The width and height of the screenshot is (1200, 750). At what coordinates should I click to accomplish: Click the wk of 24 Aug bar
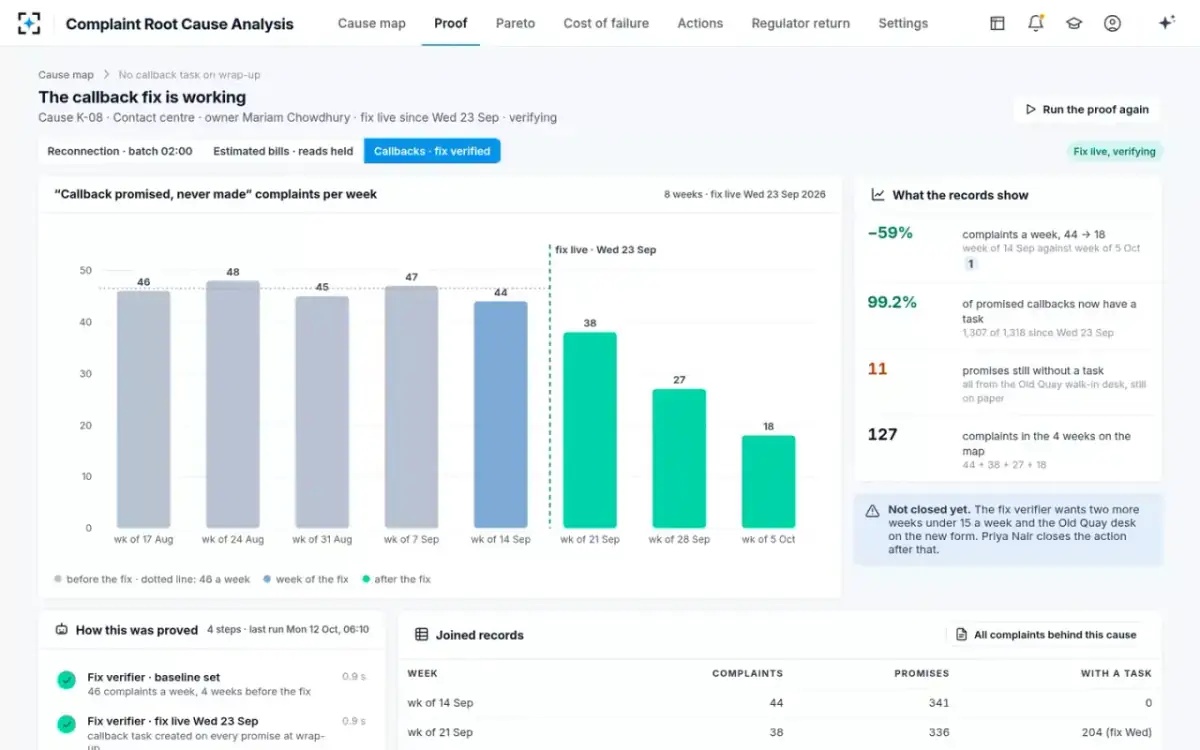[233, 404]
